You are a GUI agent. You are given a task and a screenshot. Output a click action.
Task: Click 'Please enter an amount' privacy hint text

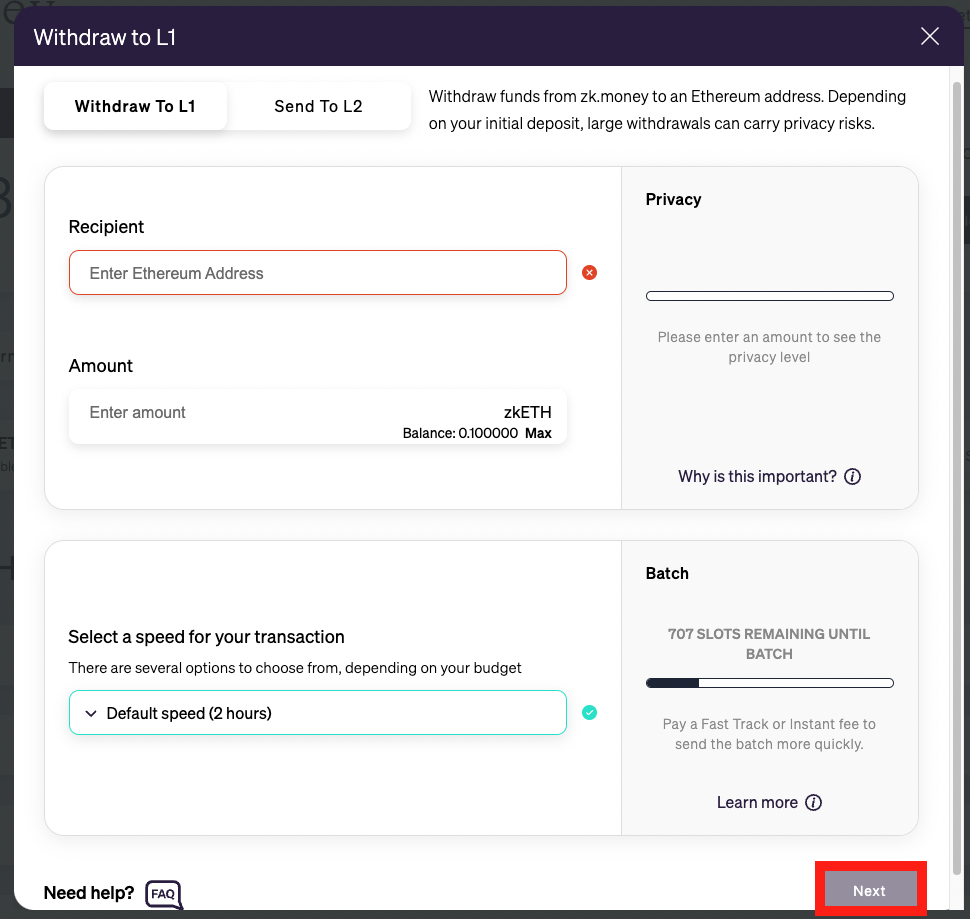(x=769, y=347)
